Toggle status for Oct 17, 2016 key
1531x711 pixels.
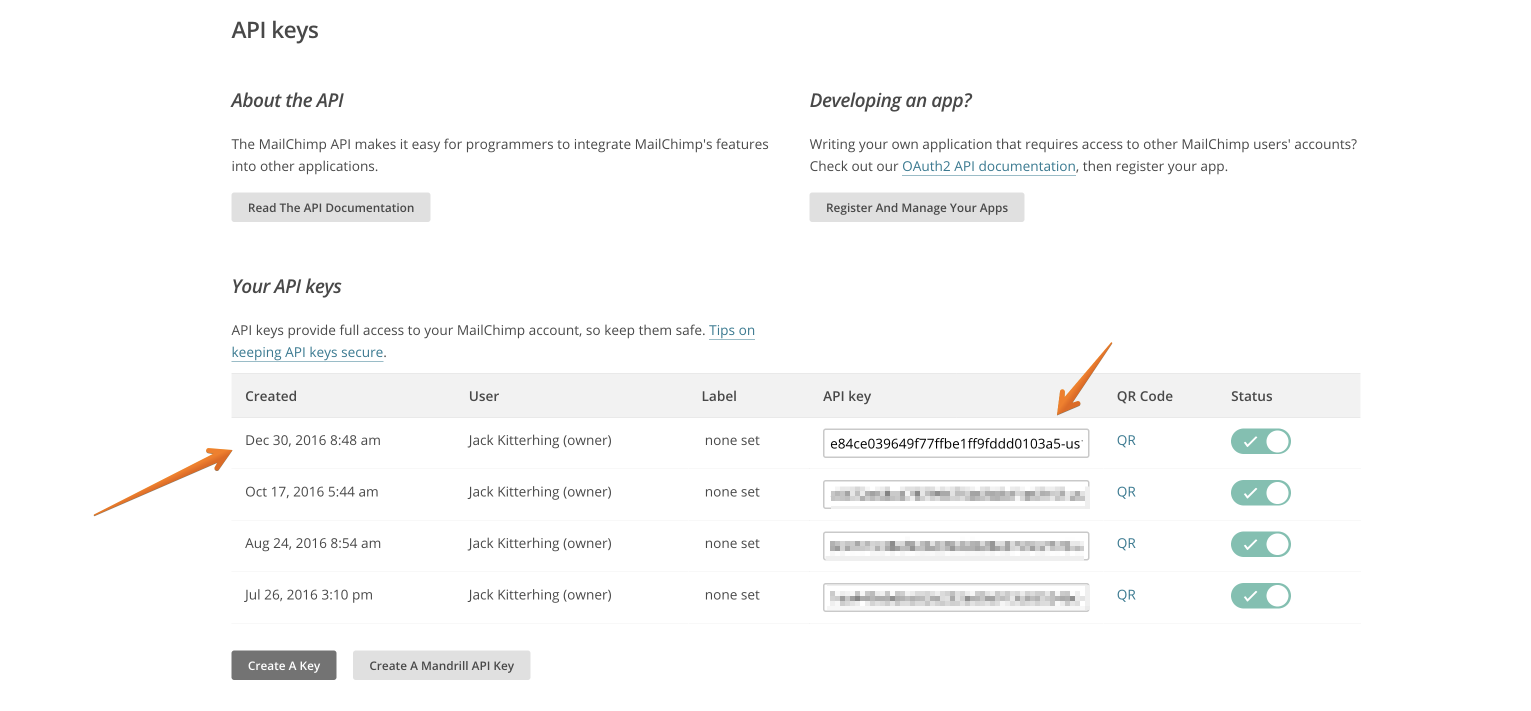point(1261,493)
